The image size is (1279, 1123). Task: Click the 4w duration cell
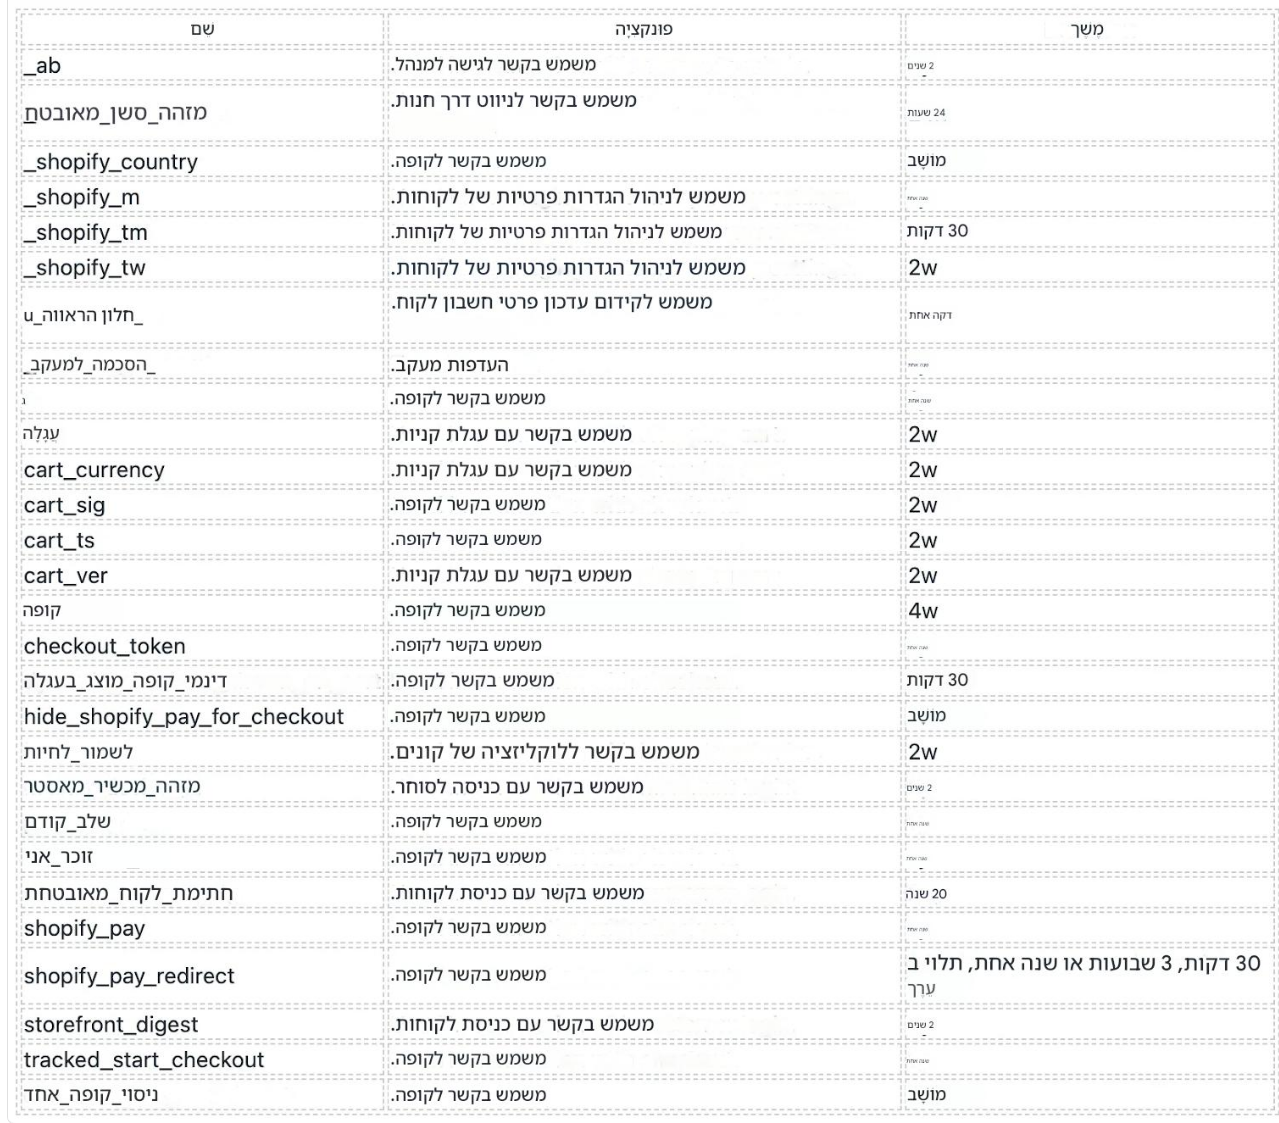[923, 611]
